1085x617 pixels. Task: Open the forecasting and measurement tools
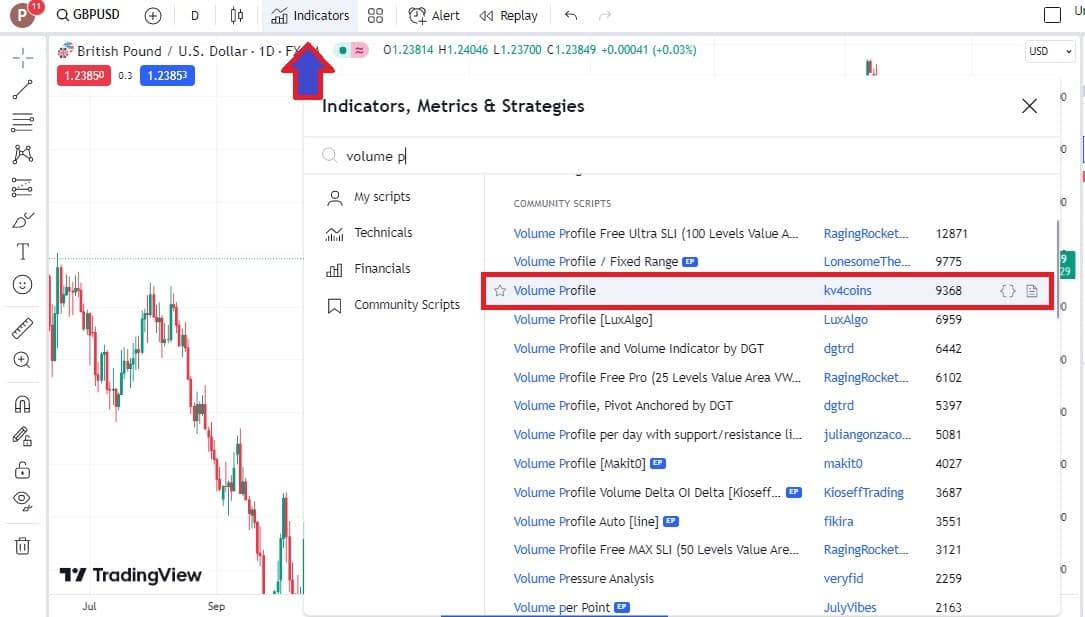tap(22, 187)
